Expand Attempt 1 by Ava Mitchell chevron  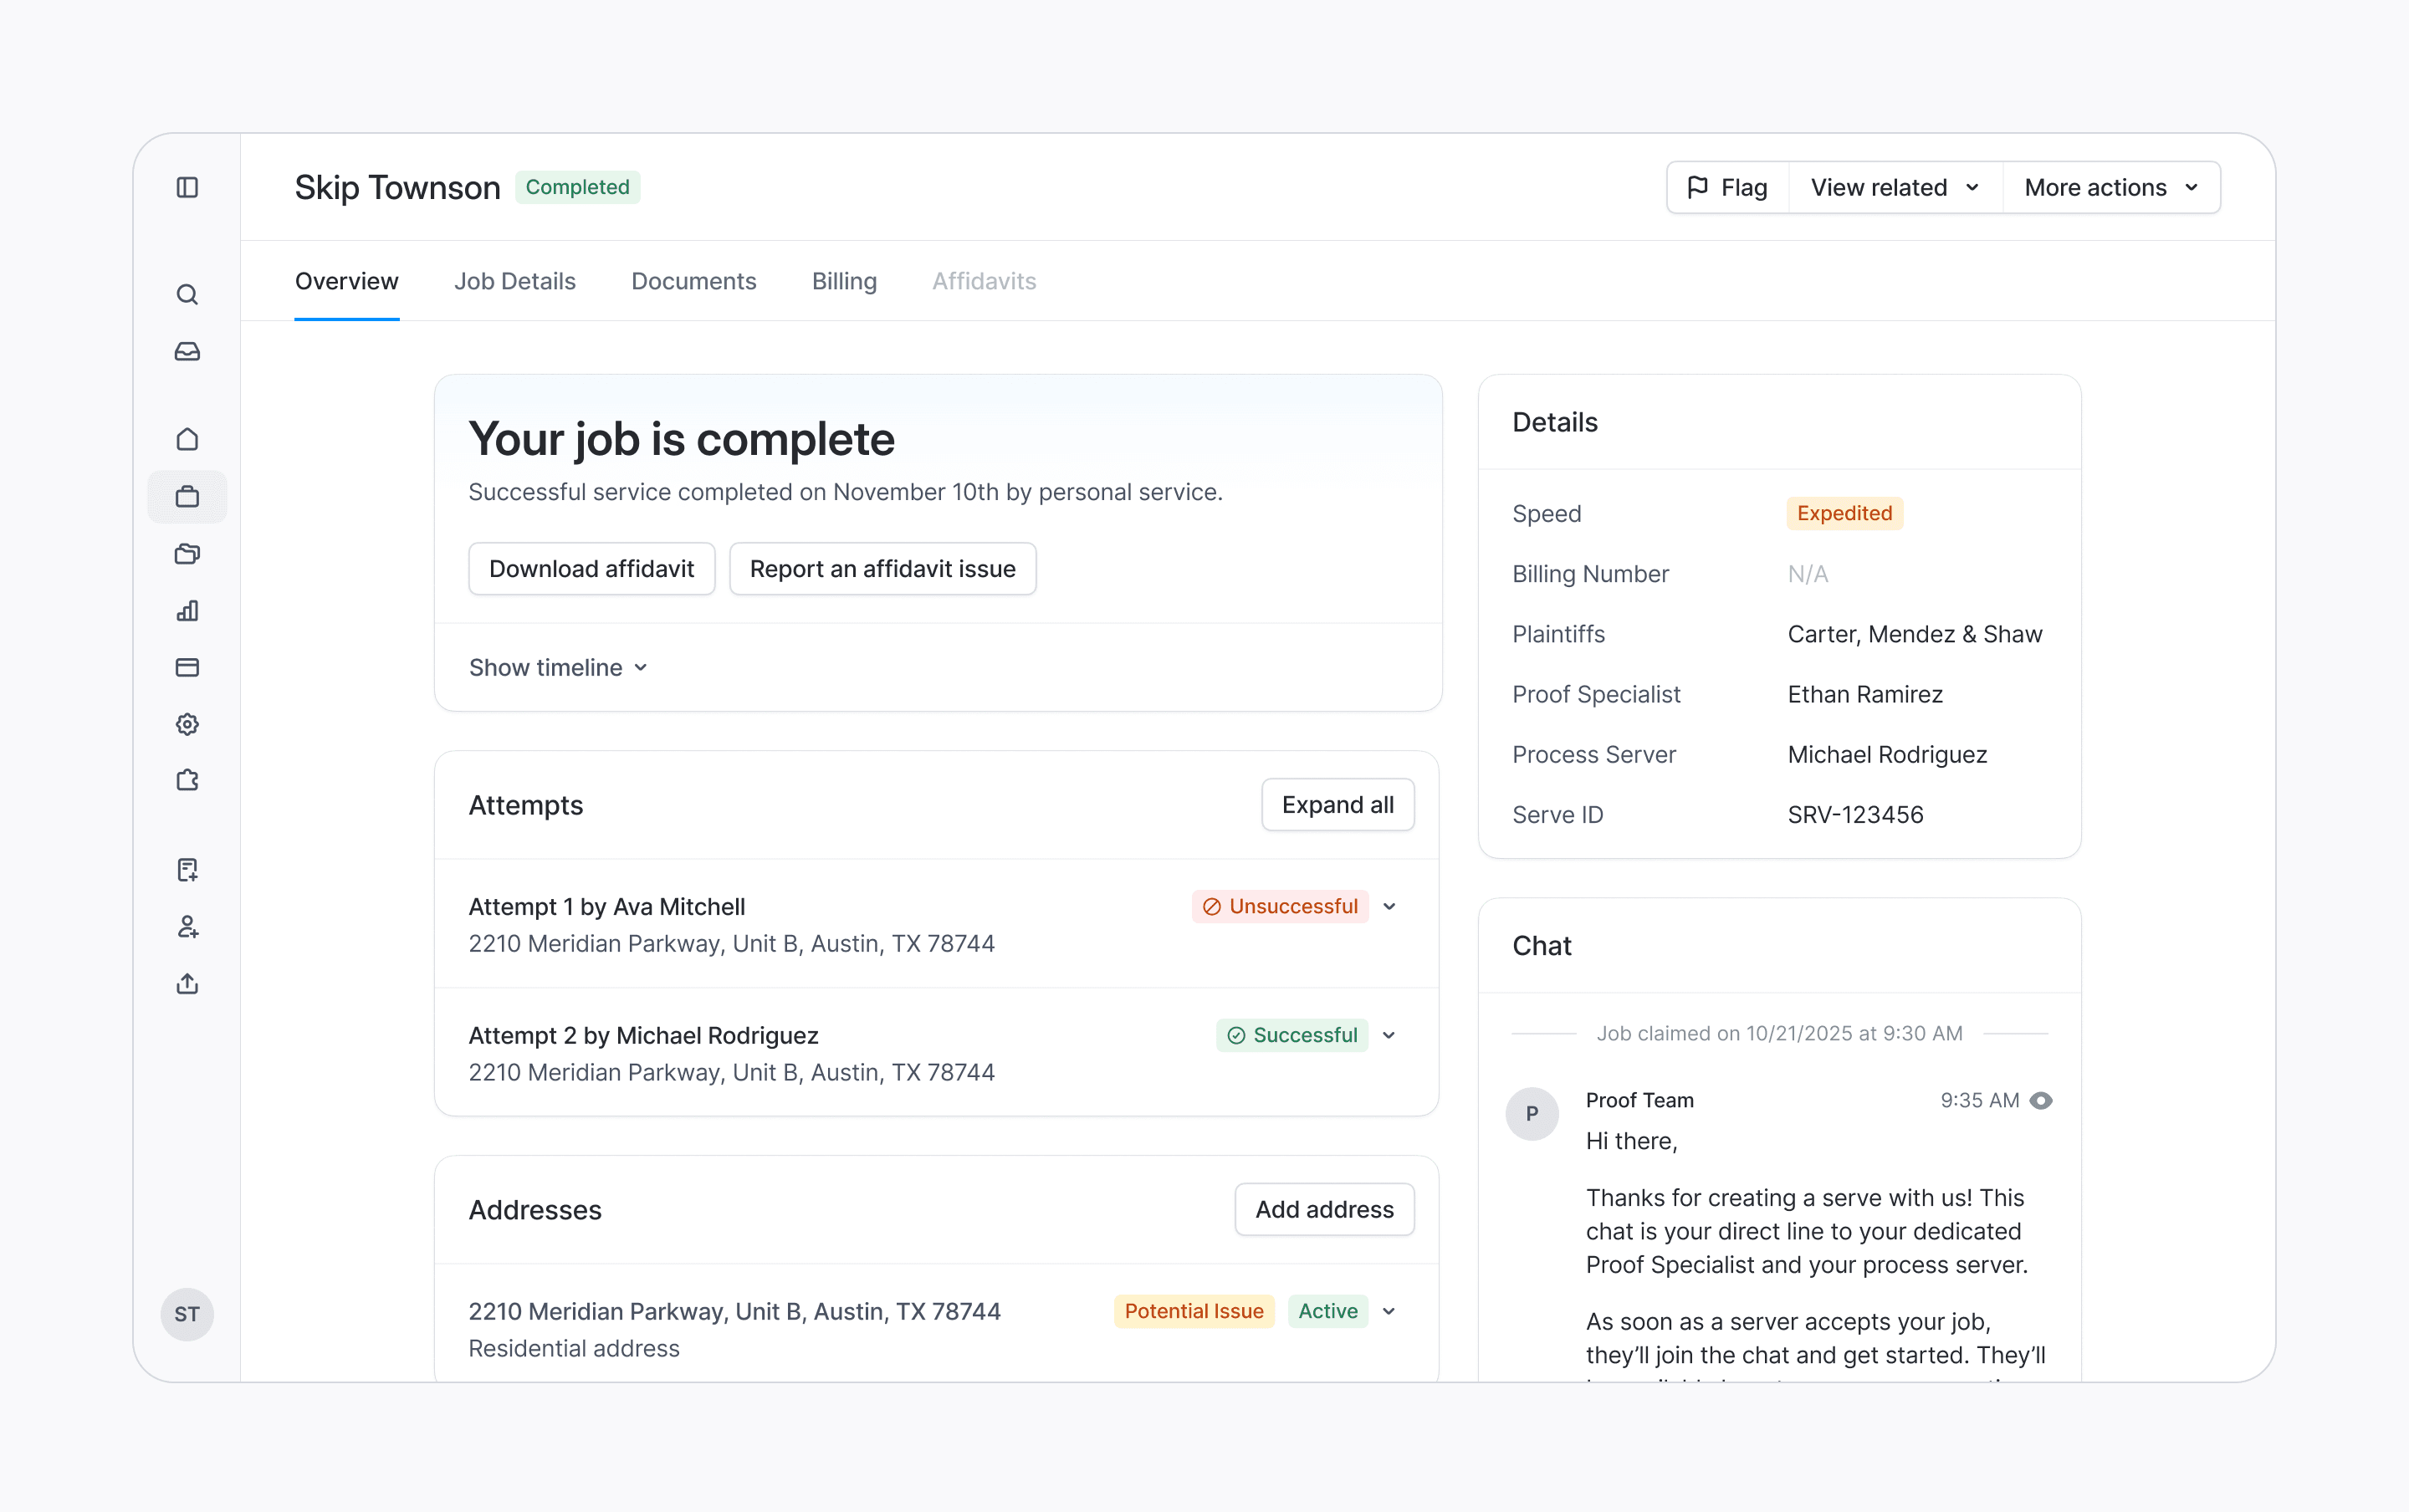pyautogui.click(x=1389, y=906)
